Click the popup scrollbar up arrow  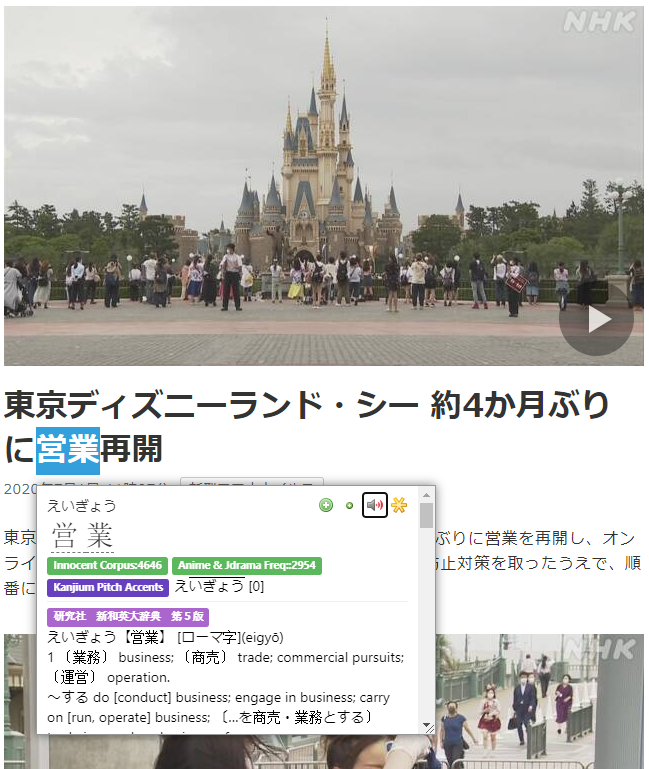pos(426,494)
